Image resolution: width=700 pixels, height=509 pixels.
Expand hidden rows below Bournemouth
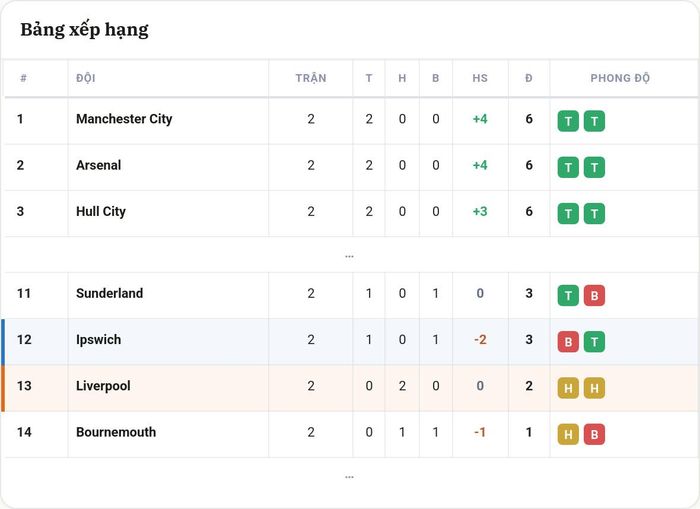350,477
